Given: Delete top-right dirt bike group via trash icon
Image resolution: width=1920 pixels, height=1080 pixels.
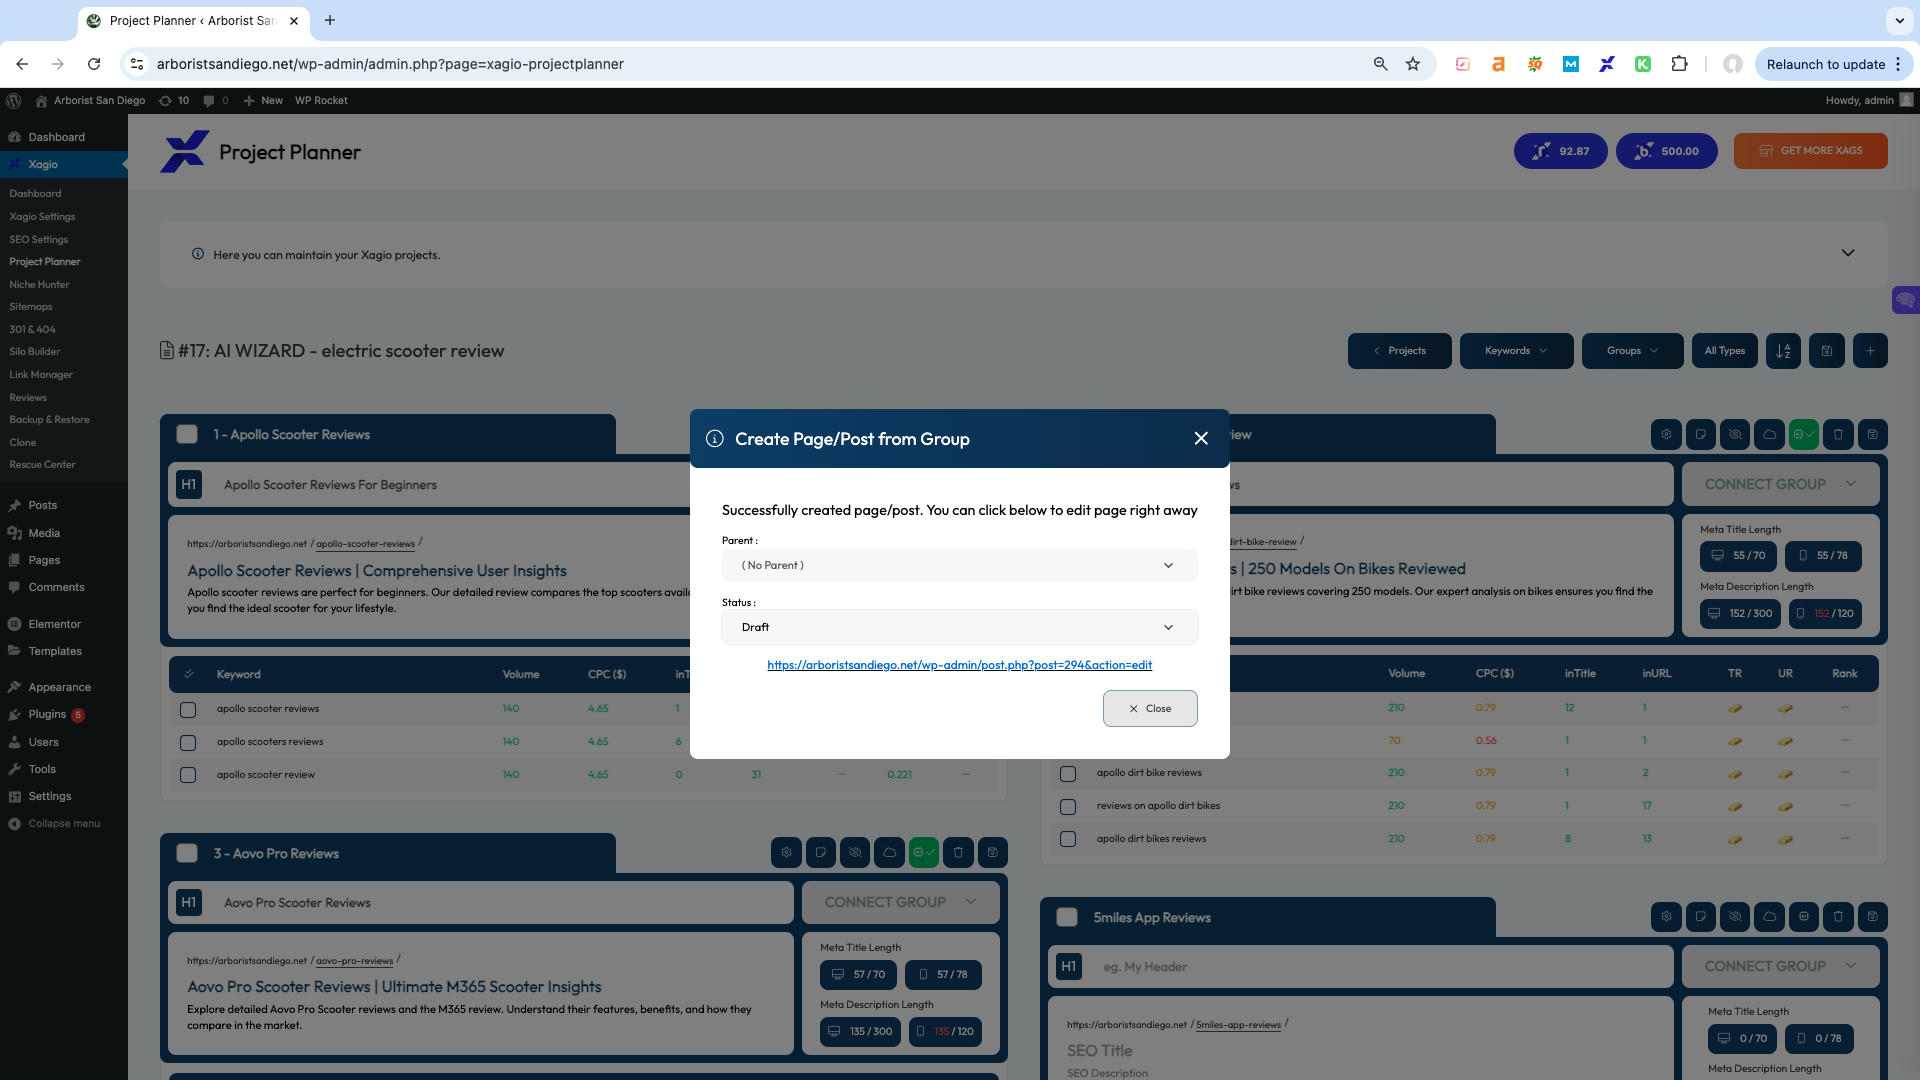Looking at the screenshot, I should click(1838, 434).
